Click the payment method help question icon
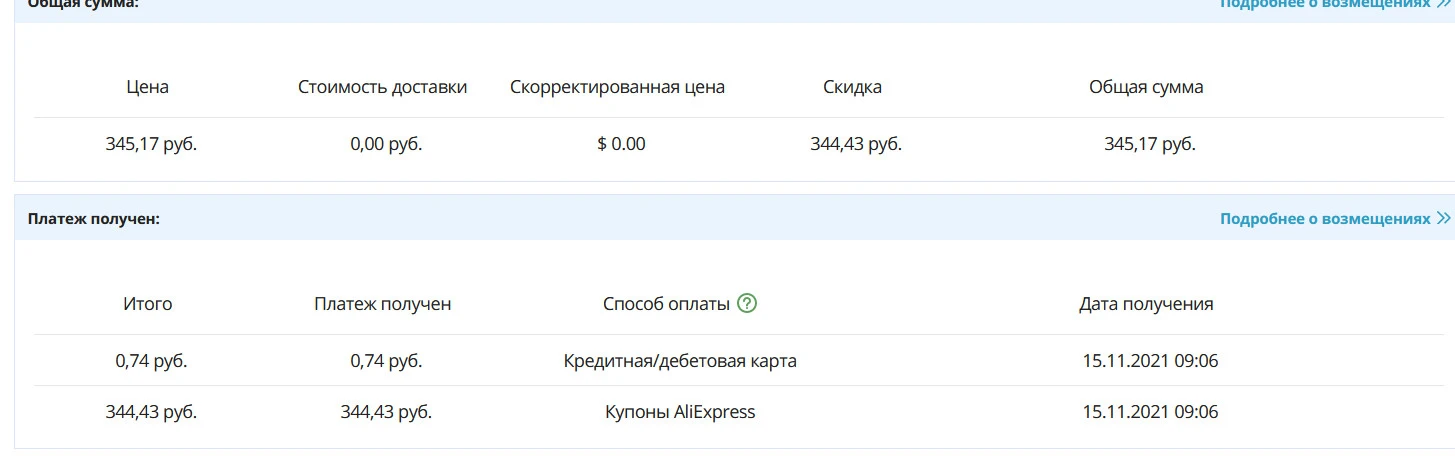 (x=747, y=304)
